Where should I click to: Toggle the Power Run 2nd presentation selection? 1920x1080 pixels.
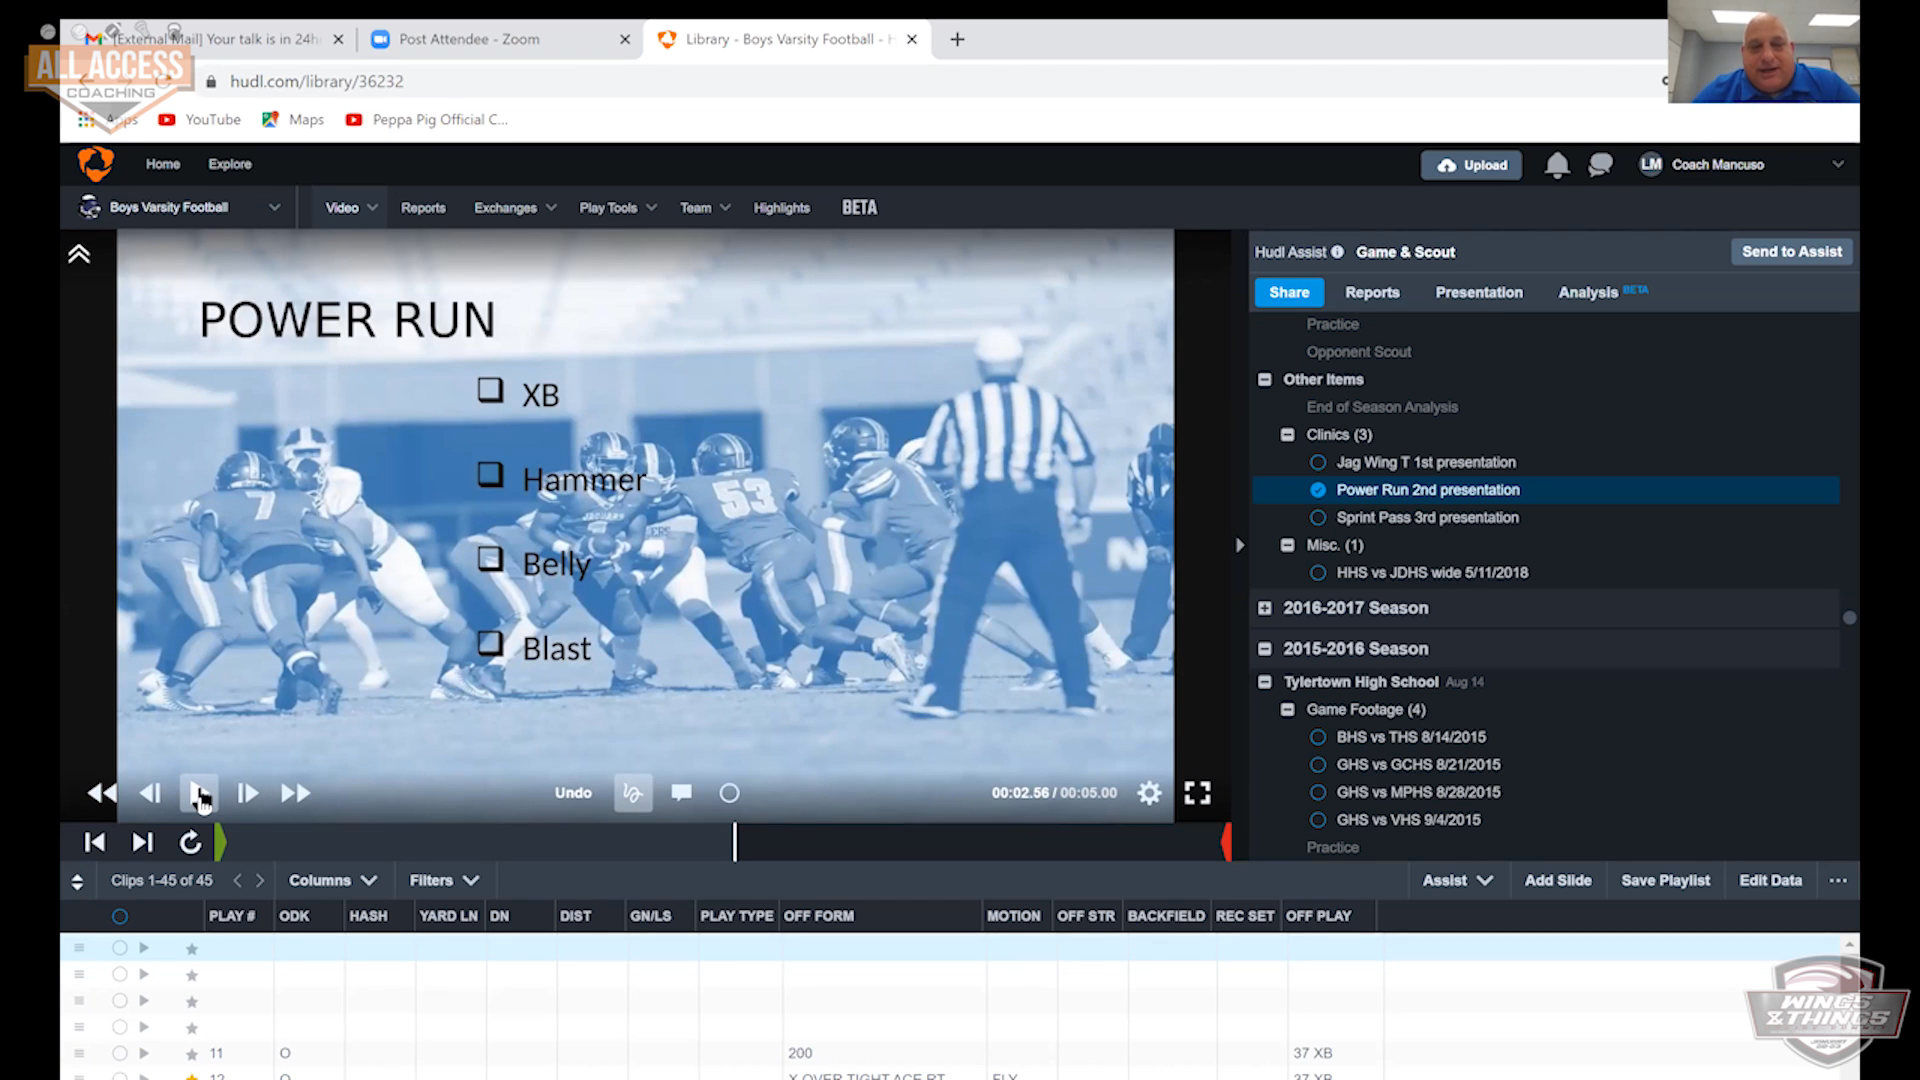pyautogui.click(x=1318, y=490)
